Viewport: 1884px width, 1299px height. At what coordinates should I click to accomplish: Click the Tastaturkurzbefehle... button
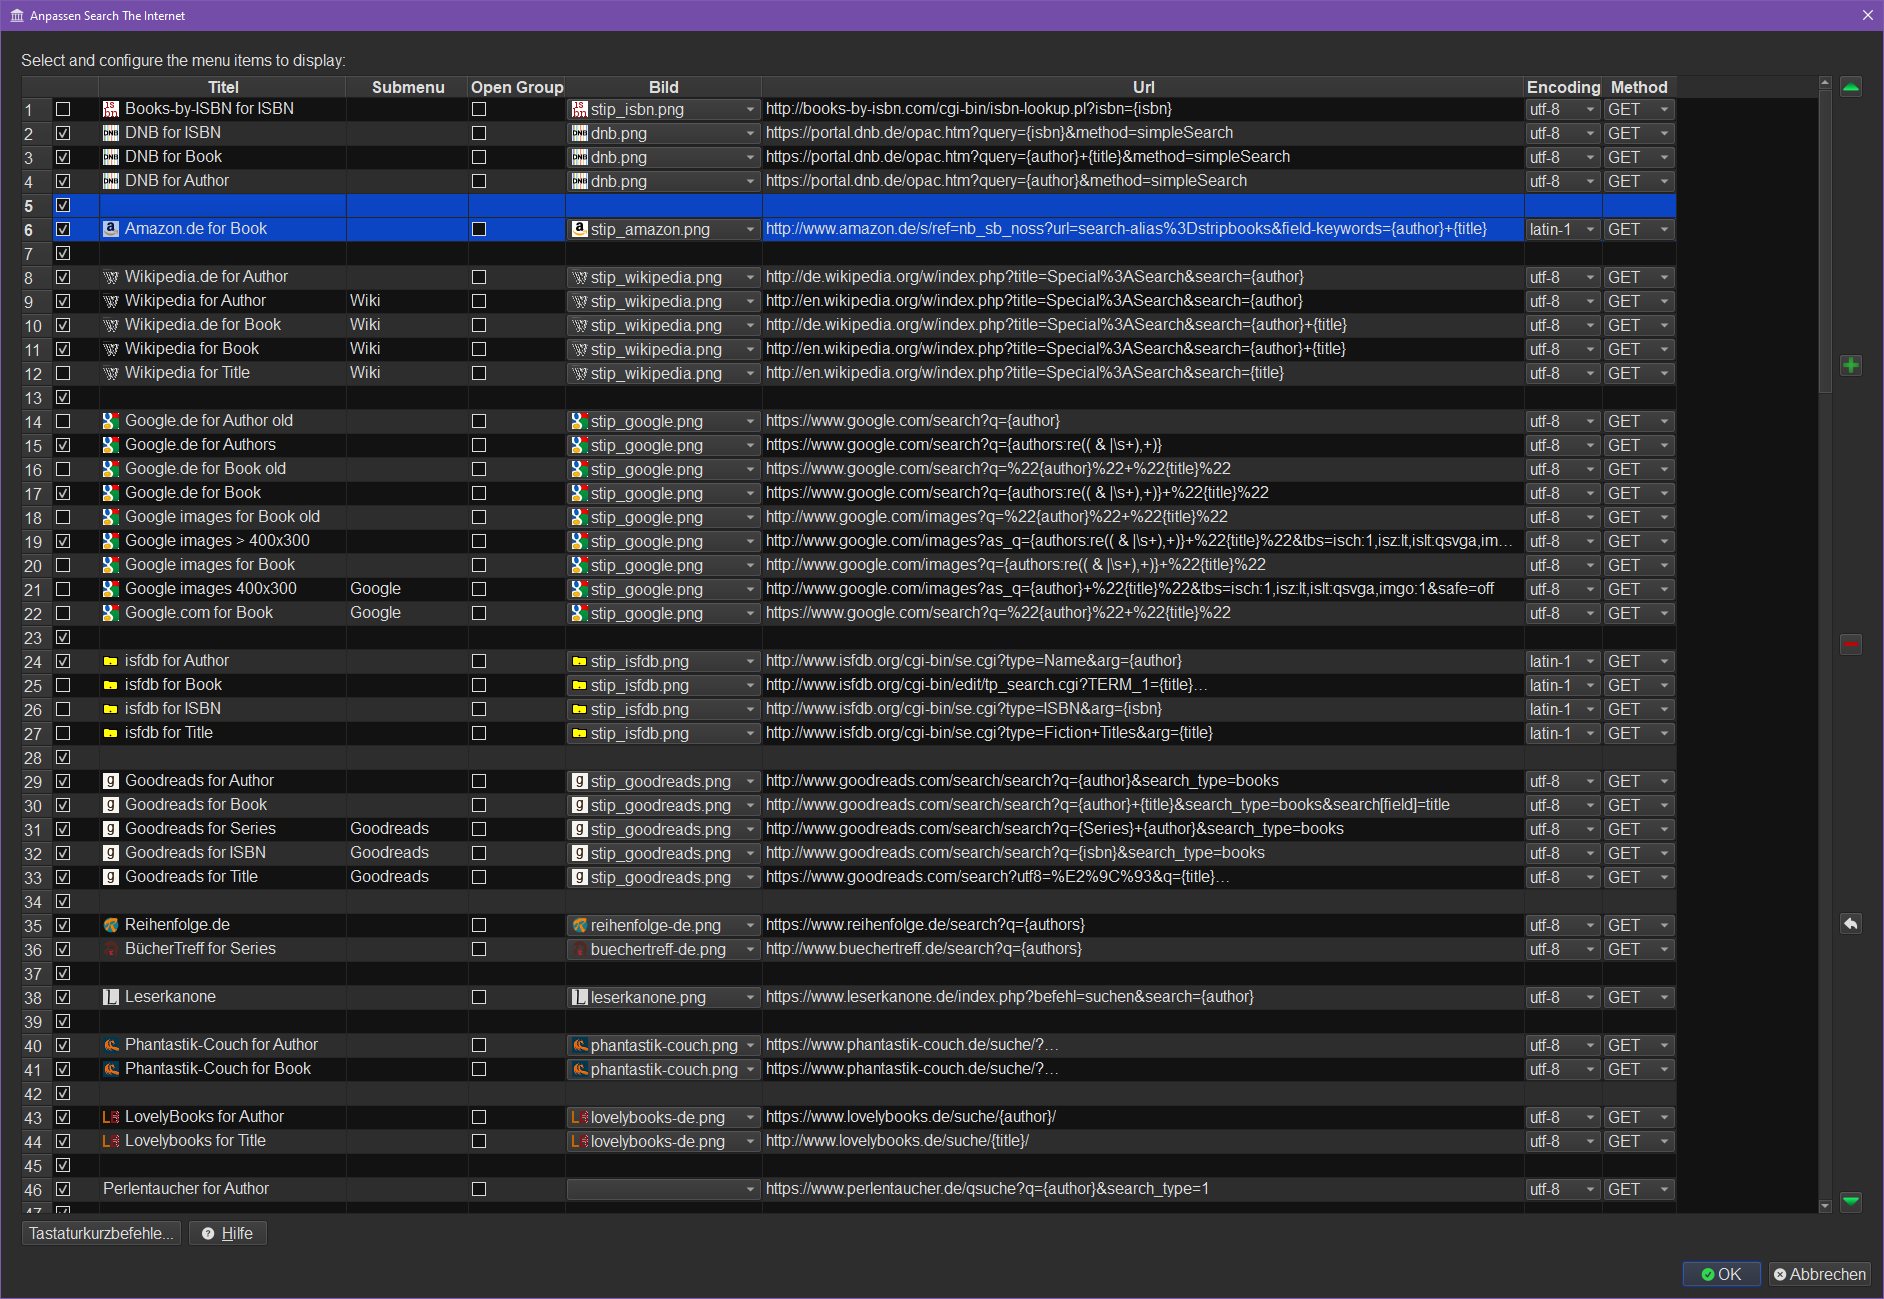click(101, 1233)
